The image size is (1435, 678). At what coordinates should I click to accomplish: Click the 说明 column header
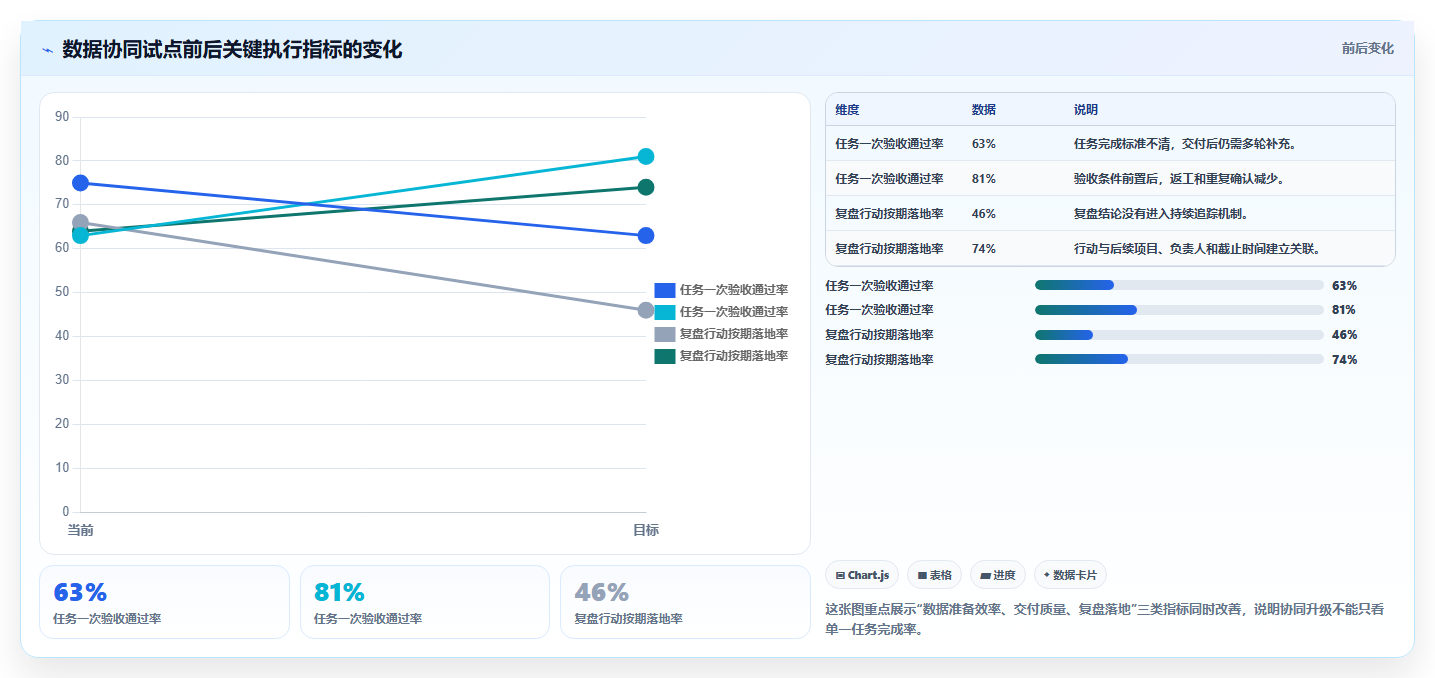tap(1086, 110)
